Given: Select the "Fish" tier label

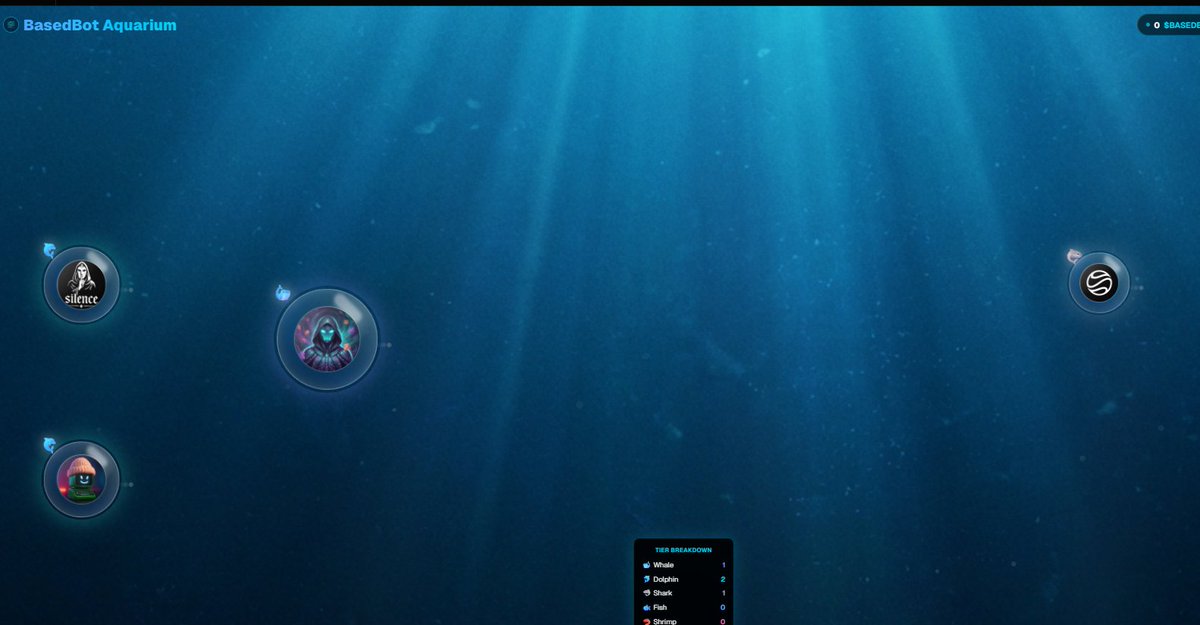Looking at the screenshot, I should point(660,607).
